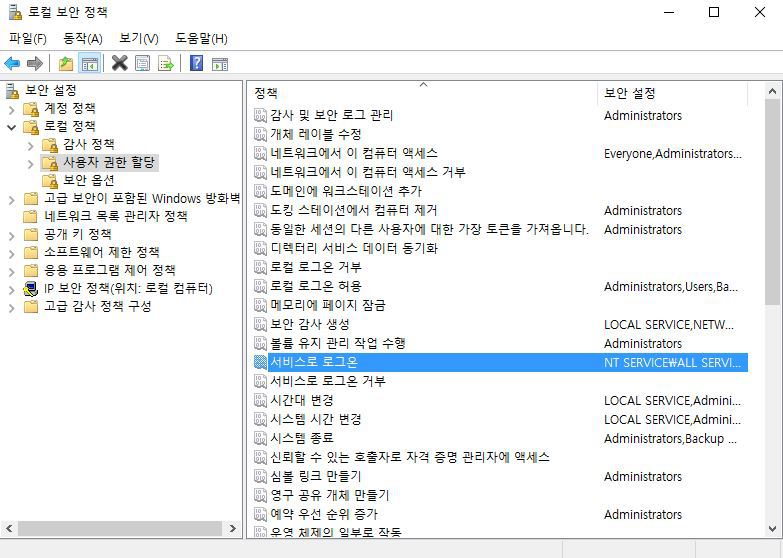
Task: Expand 고급 보안이 포함된 Windows 방화벽 node
Action: pyautogui.click(x=12, y=199)
